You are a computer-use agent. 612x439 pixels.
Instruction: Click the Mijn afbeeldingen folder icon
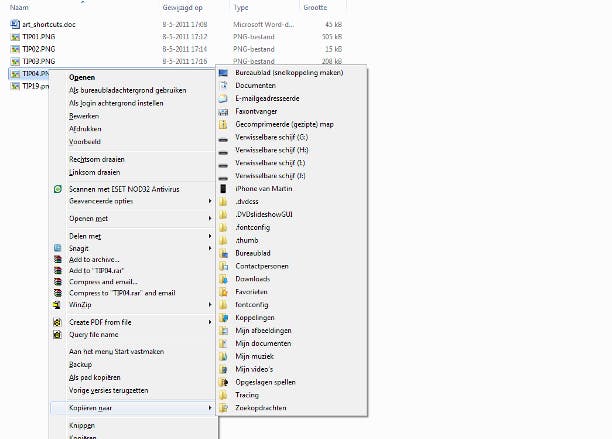[x=223, y=331]
